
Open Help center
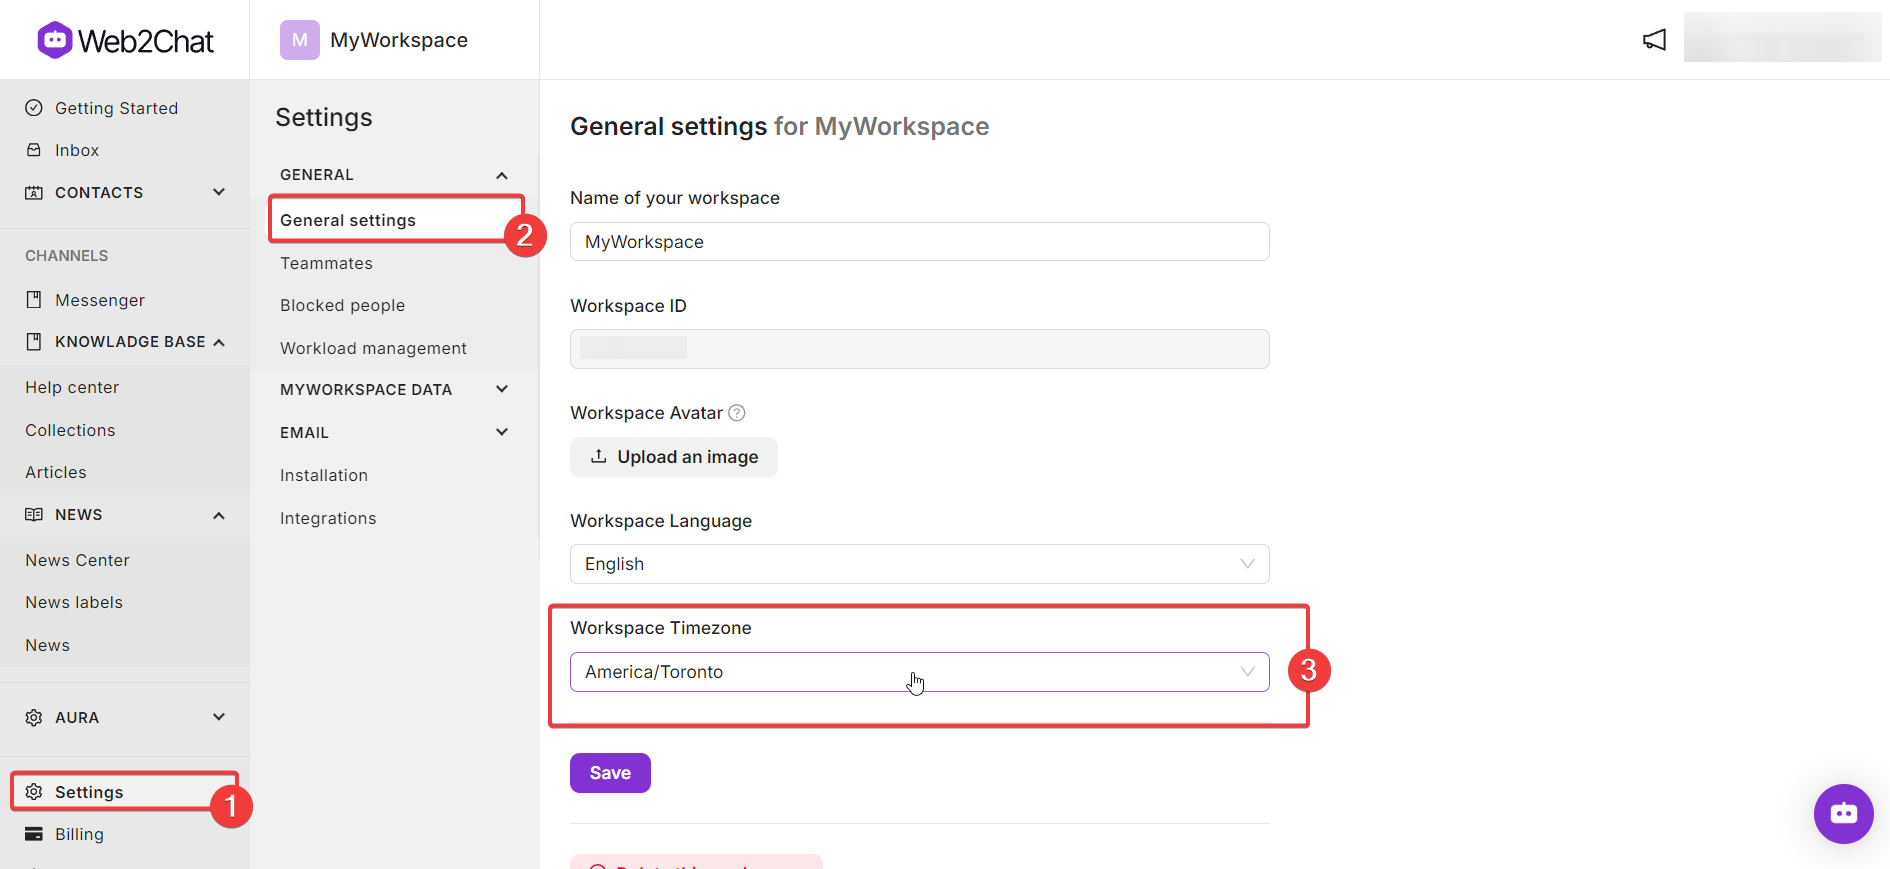(x=72, y=387)
